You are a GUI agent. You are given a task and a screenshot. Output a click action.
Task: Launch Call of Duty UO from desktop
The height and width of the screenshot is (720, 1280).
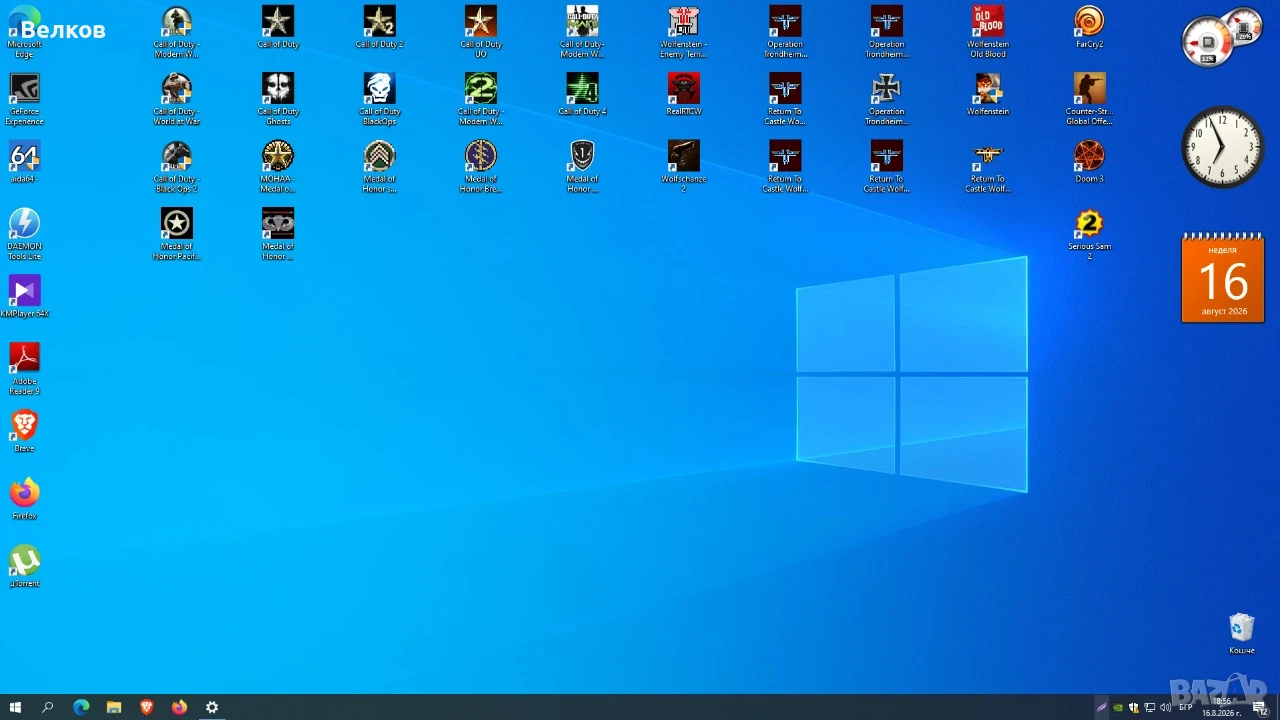[481, 32]
